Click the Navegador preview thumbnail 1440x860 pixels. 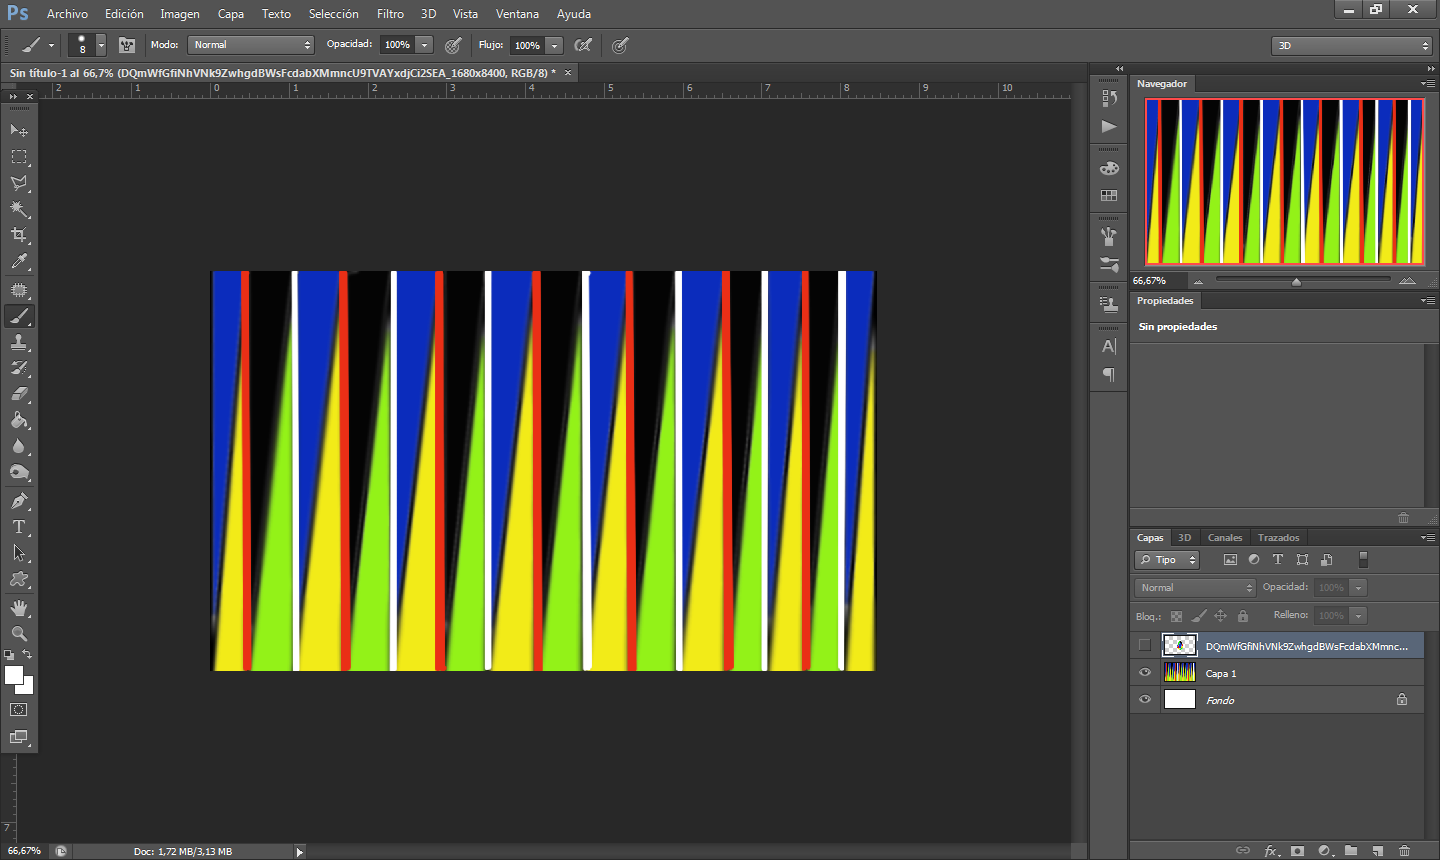pos(1284,181)
